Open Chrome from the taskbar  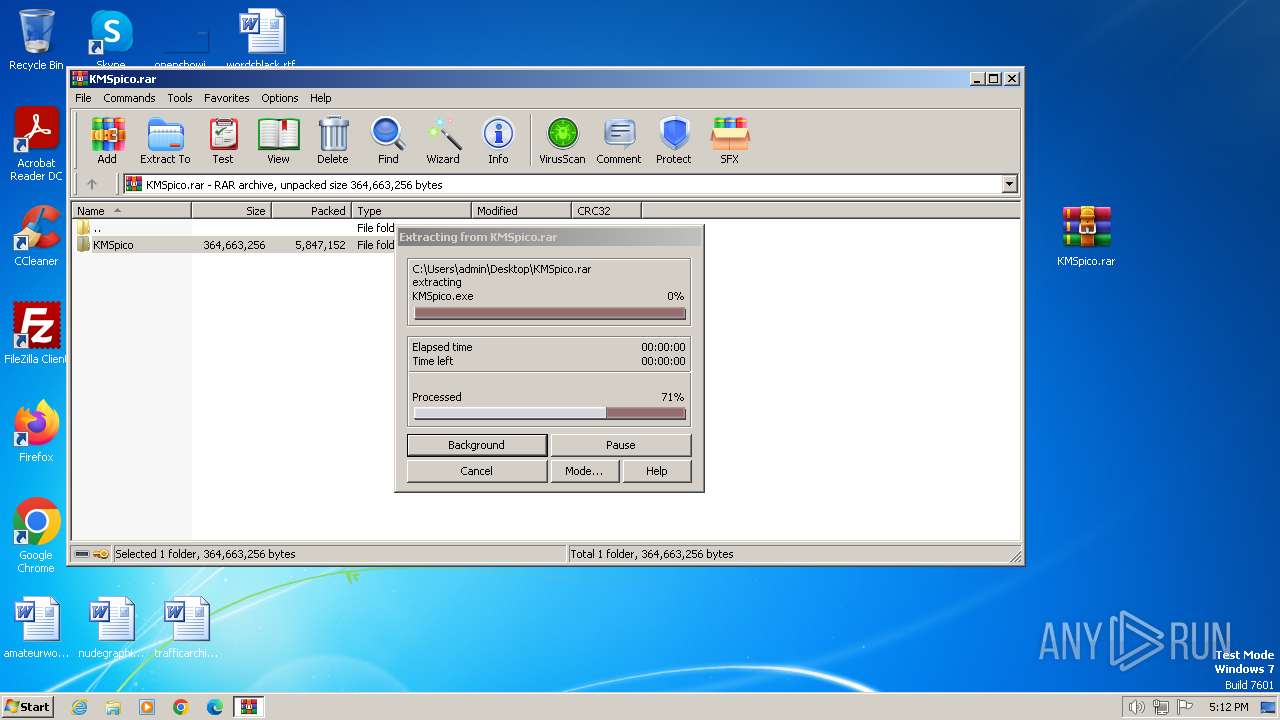tap(181, 707)
